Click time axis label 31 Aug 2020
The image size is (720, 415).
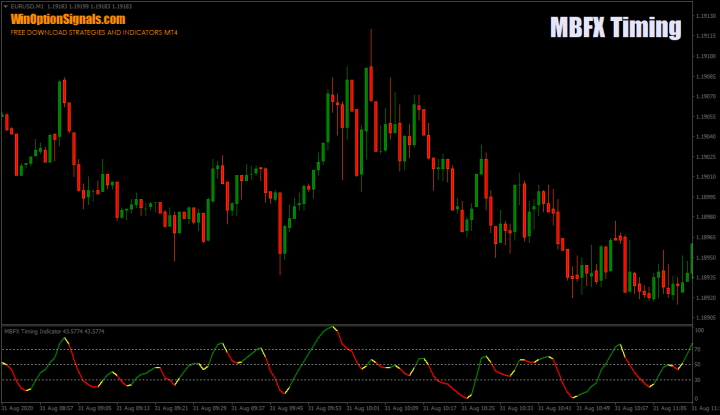tap(17, 408)
